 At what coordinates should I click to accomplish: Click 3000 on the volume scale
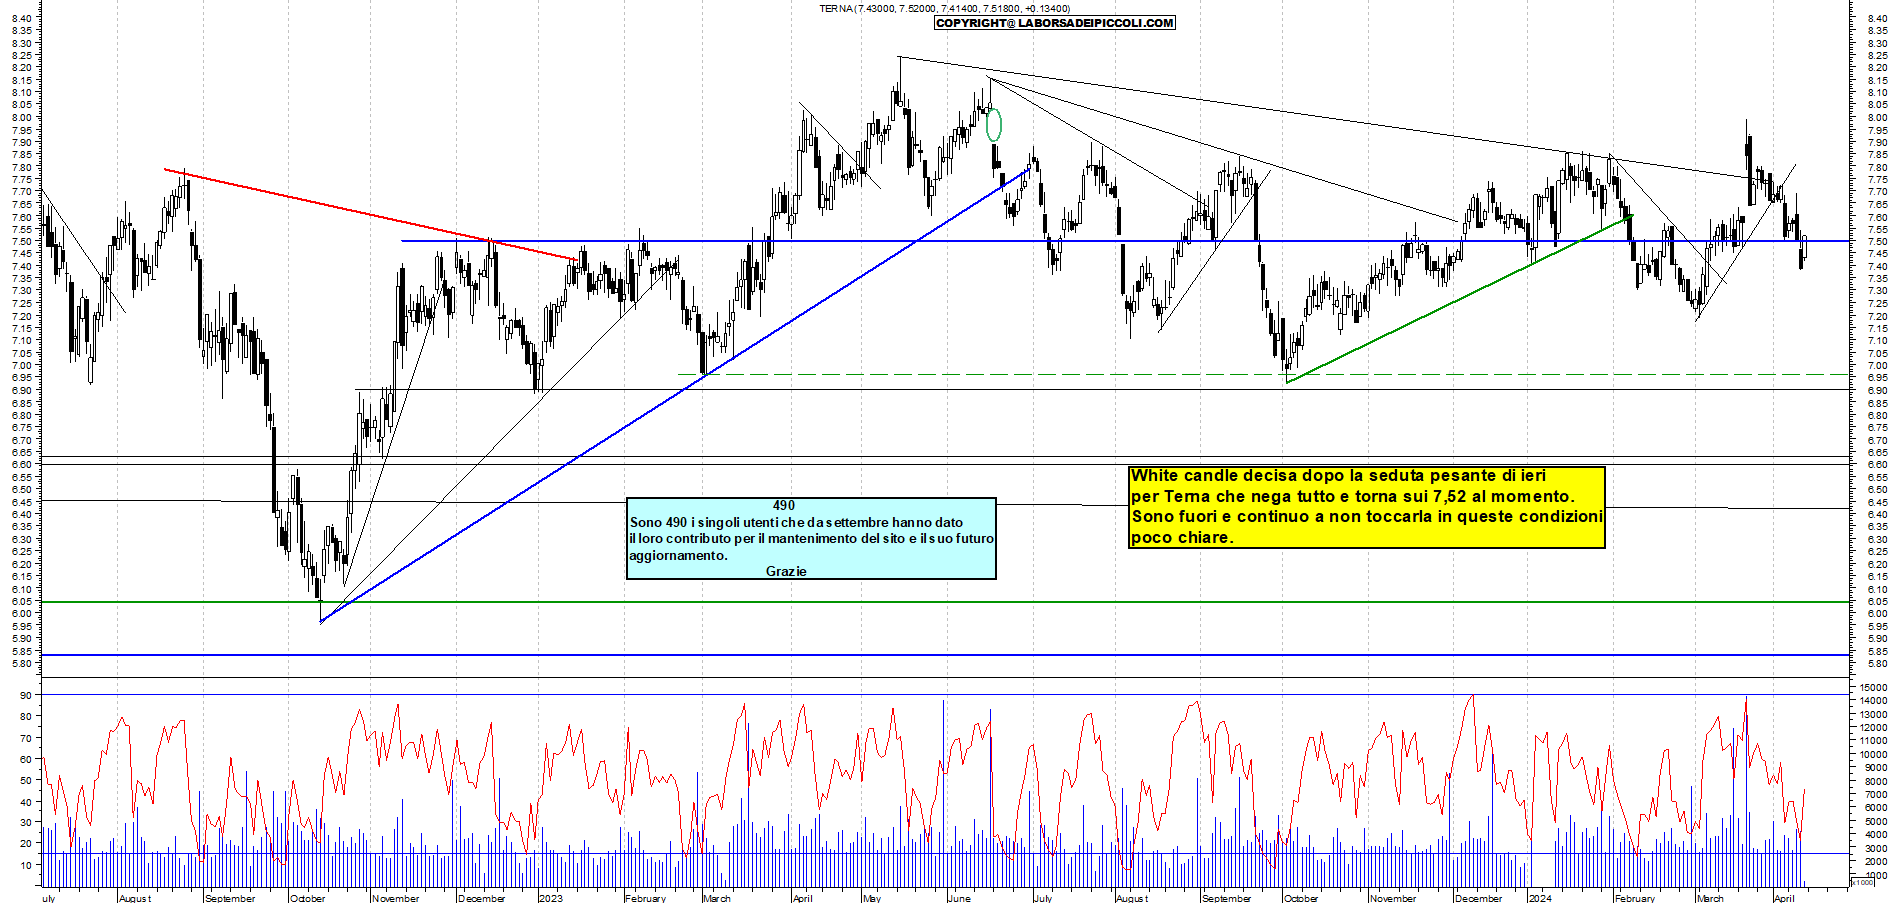(x=1876, y=848)
